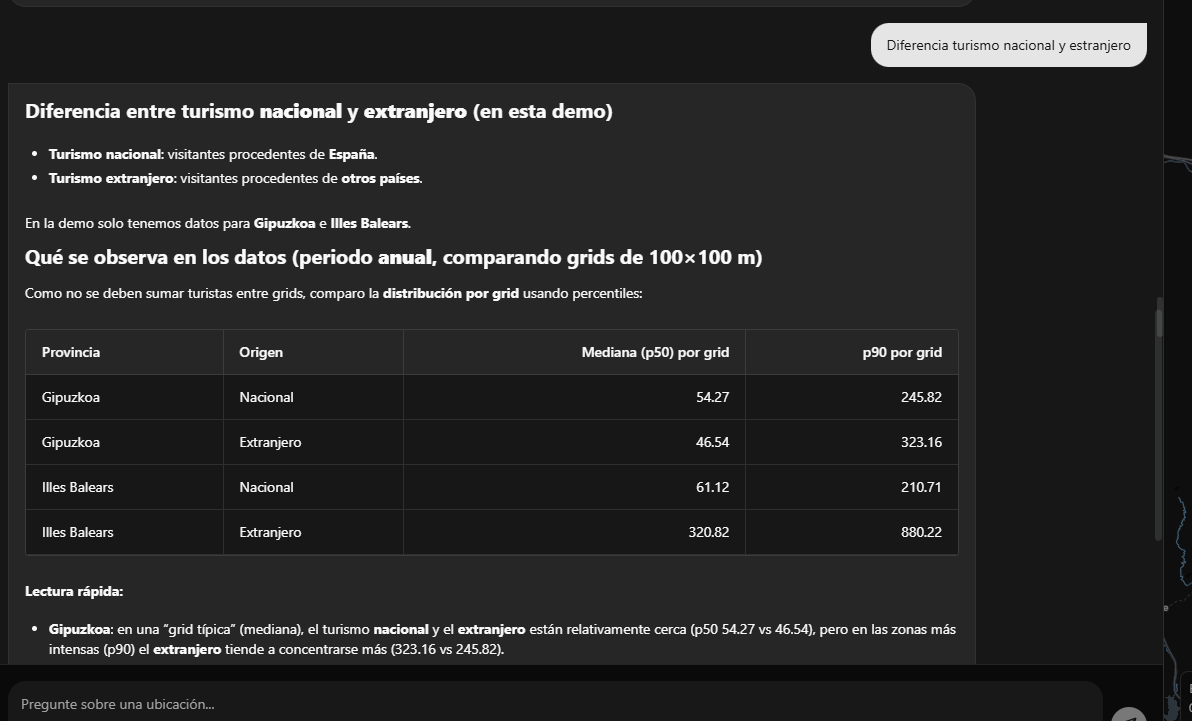Click the 'Mediana (p50) por grid' header
Screen dimensions: 1192x721
point(655,352)
